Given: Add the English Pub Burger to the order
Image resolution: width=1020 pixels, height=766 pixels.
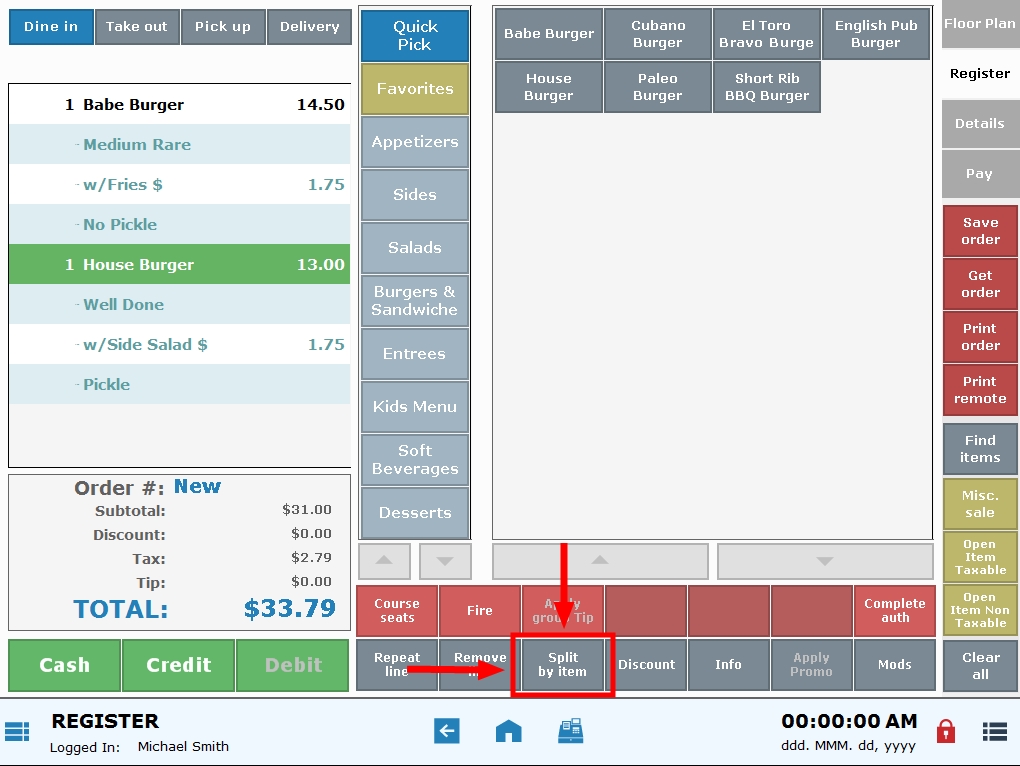Looking at the screenshot, I should point(875,33).
